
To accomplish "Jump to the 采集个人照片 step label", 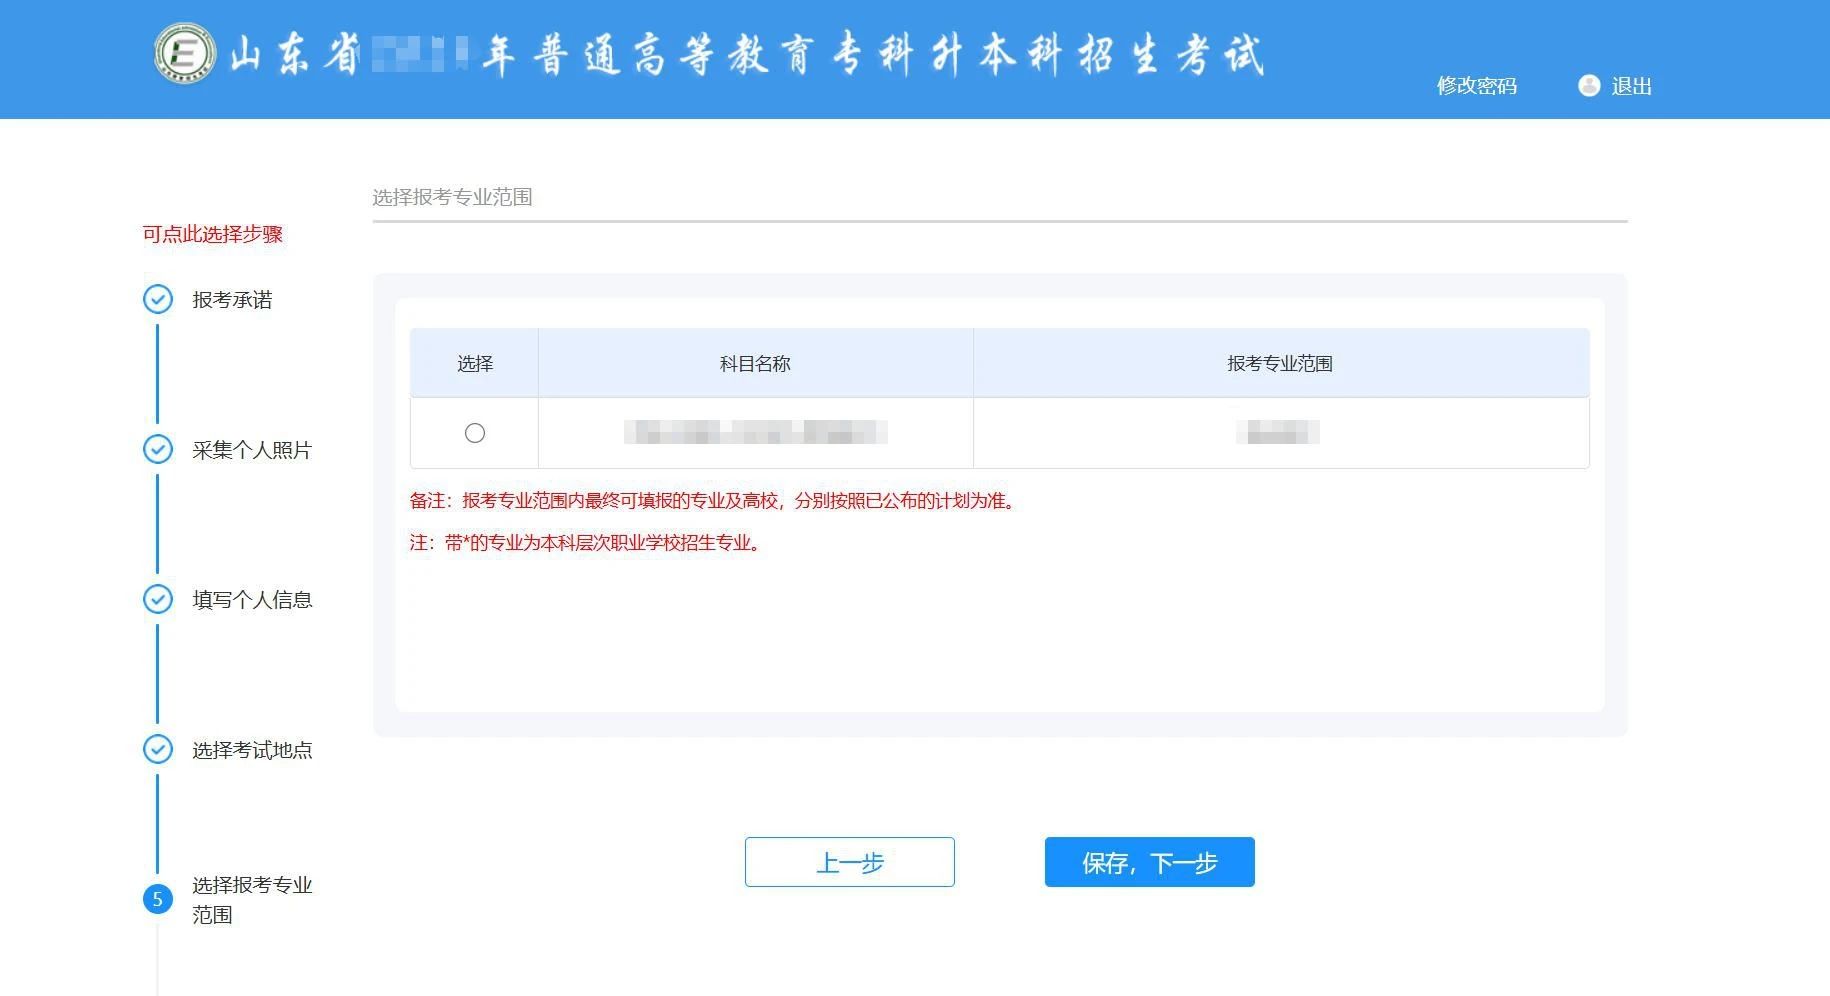I will 252,450.
